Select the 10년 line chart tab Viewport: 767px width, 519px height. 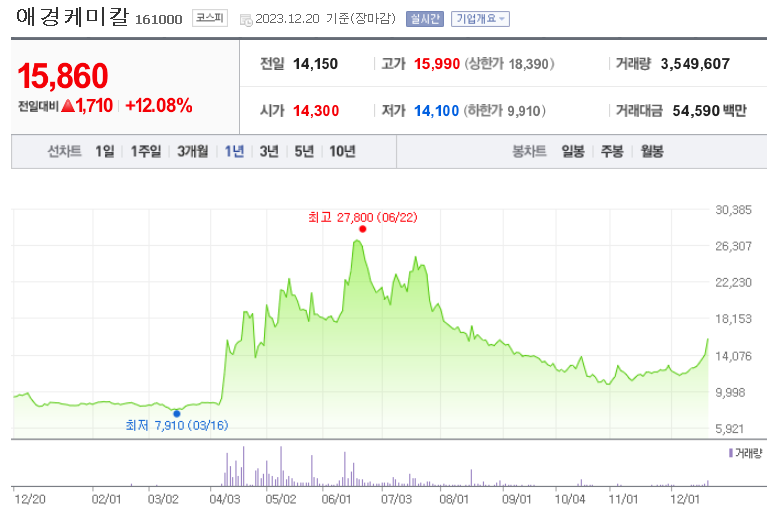pyautogui.click(x=342, y=151)
